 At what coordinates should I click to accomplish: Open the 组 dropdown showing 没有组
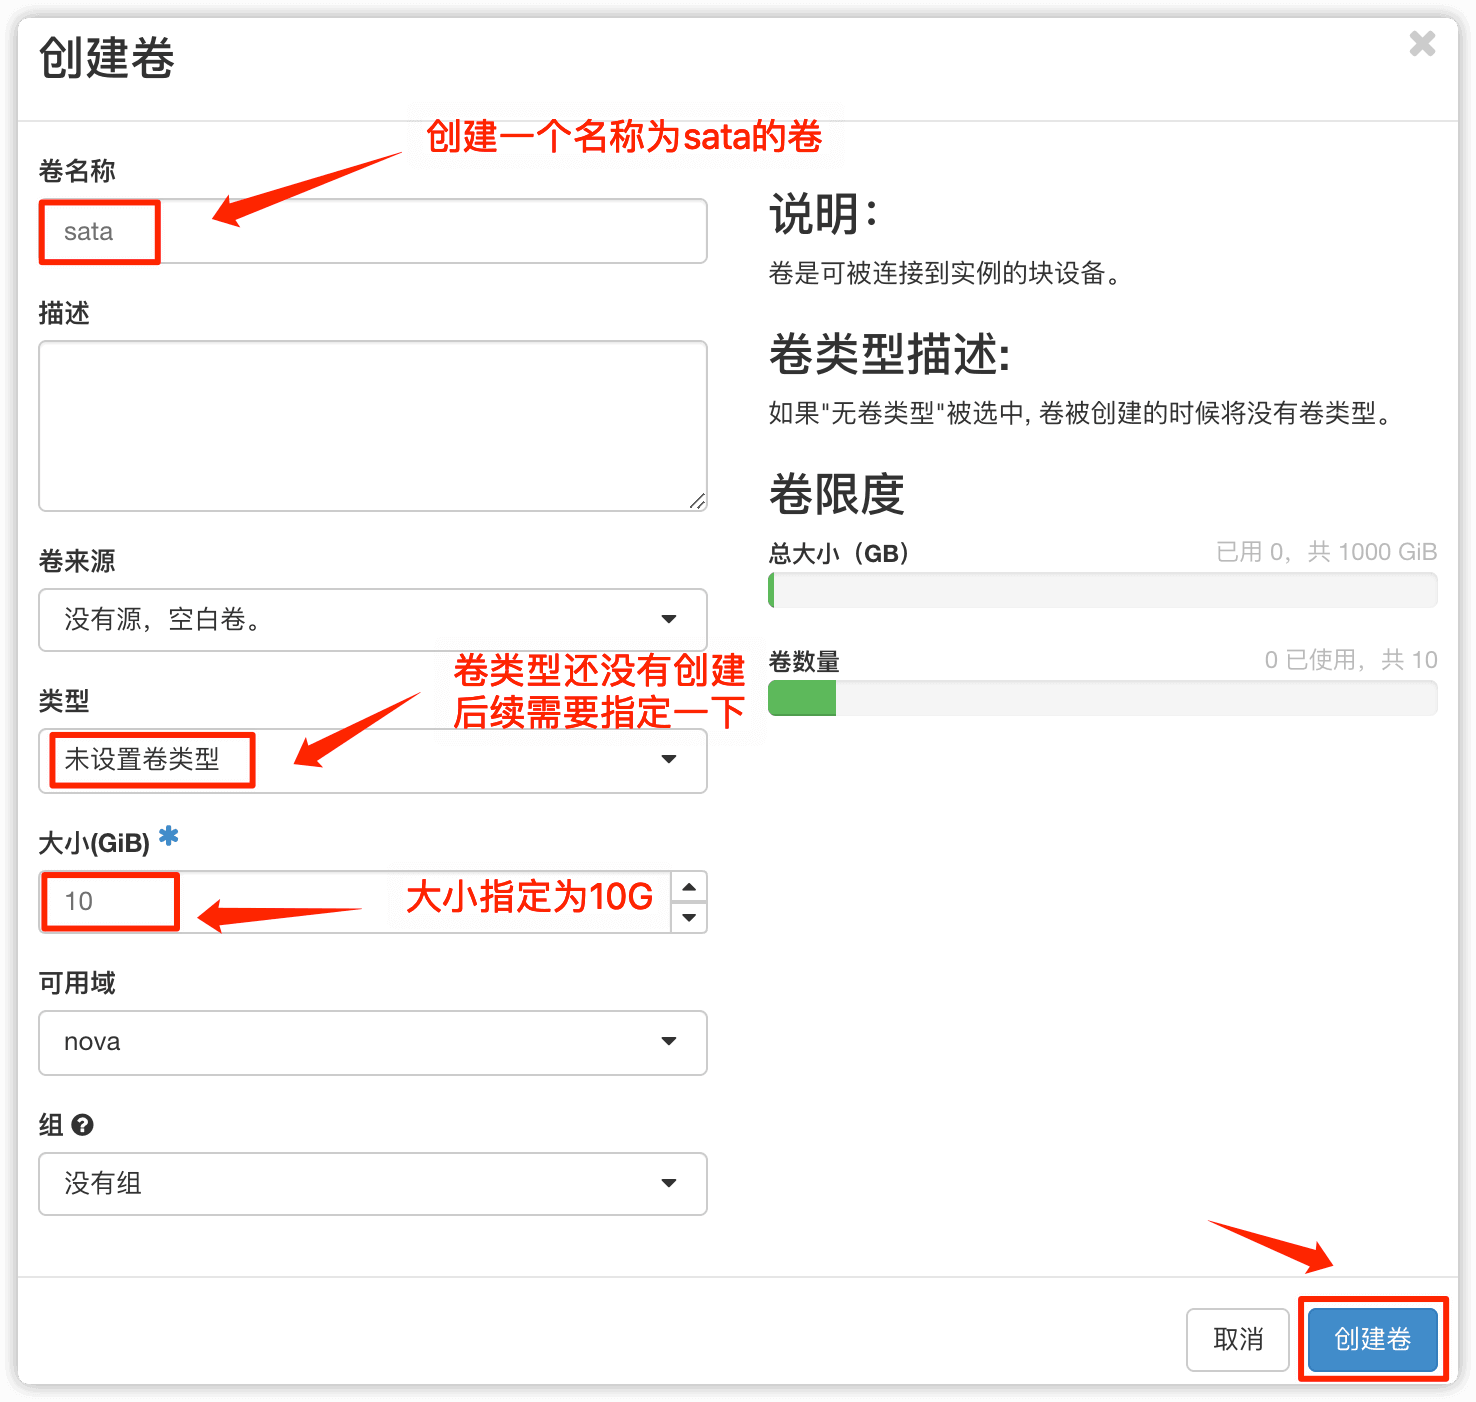tap(373, 1184)
